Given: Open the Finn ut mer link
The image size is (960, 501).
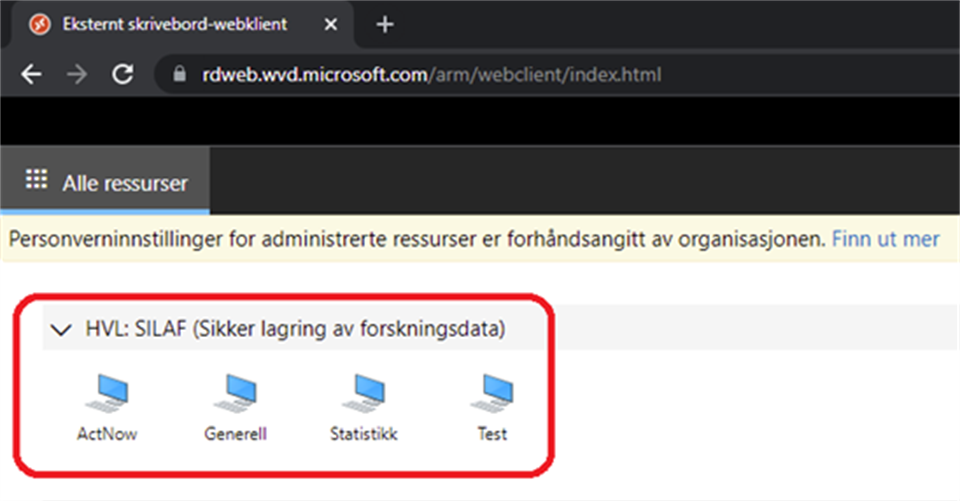Looking at the screenshot, I should click(886, 239).
